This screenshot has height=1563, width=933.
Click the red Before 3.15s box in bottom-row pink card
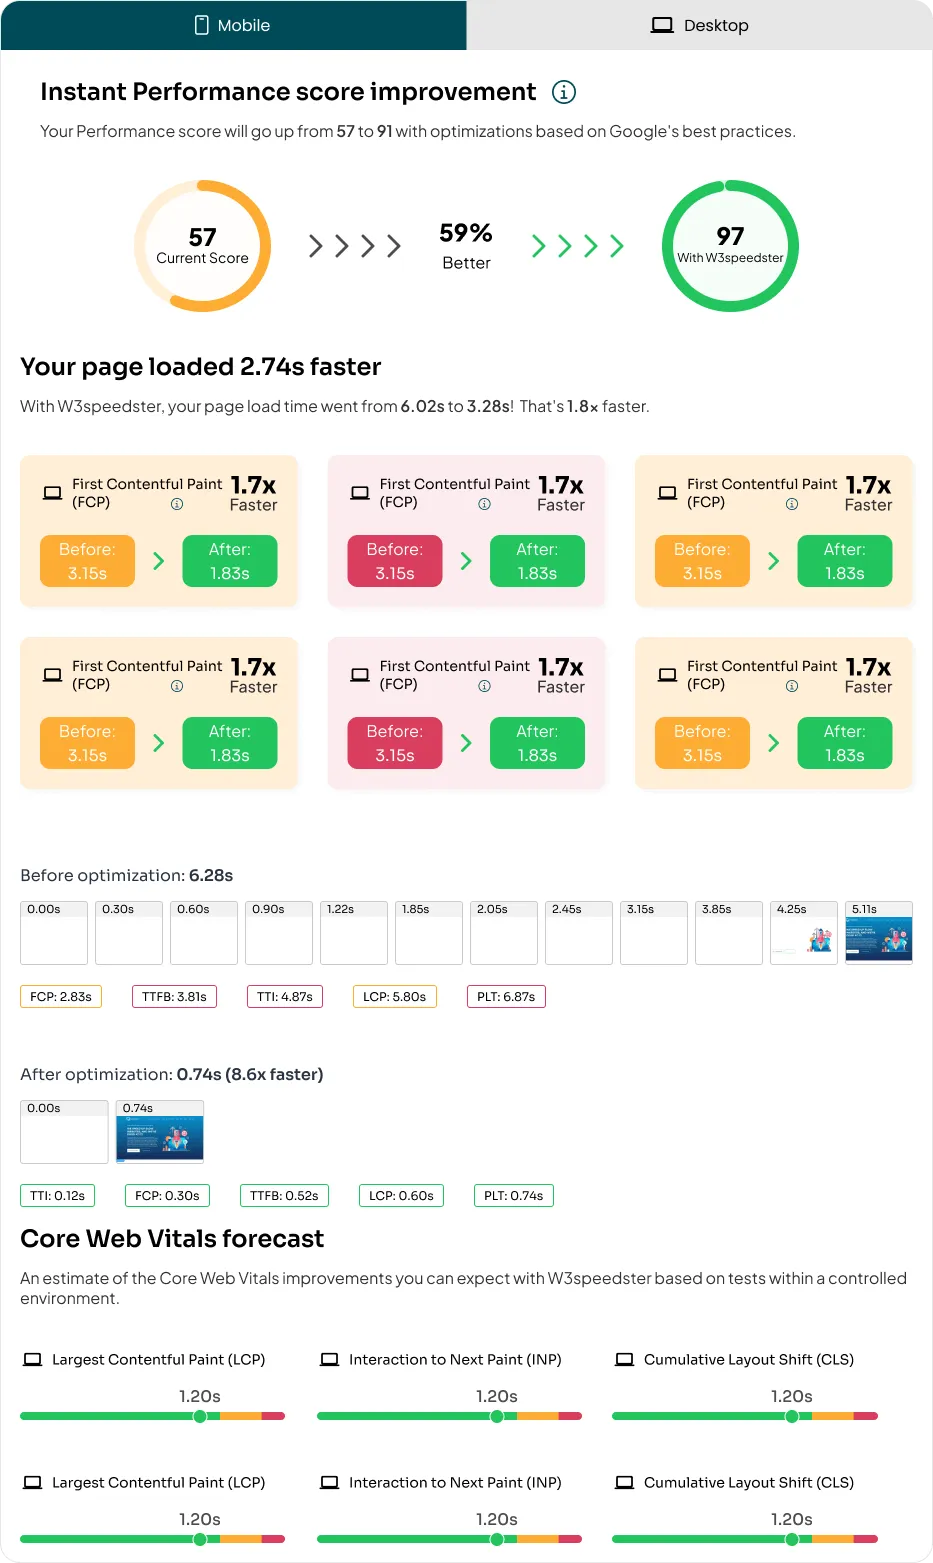pos(395,743)
